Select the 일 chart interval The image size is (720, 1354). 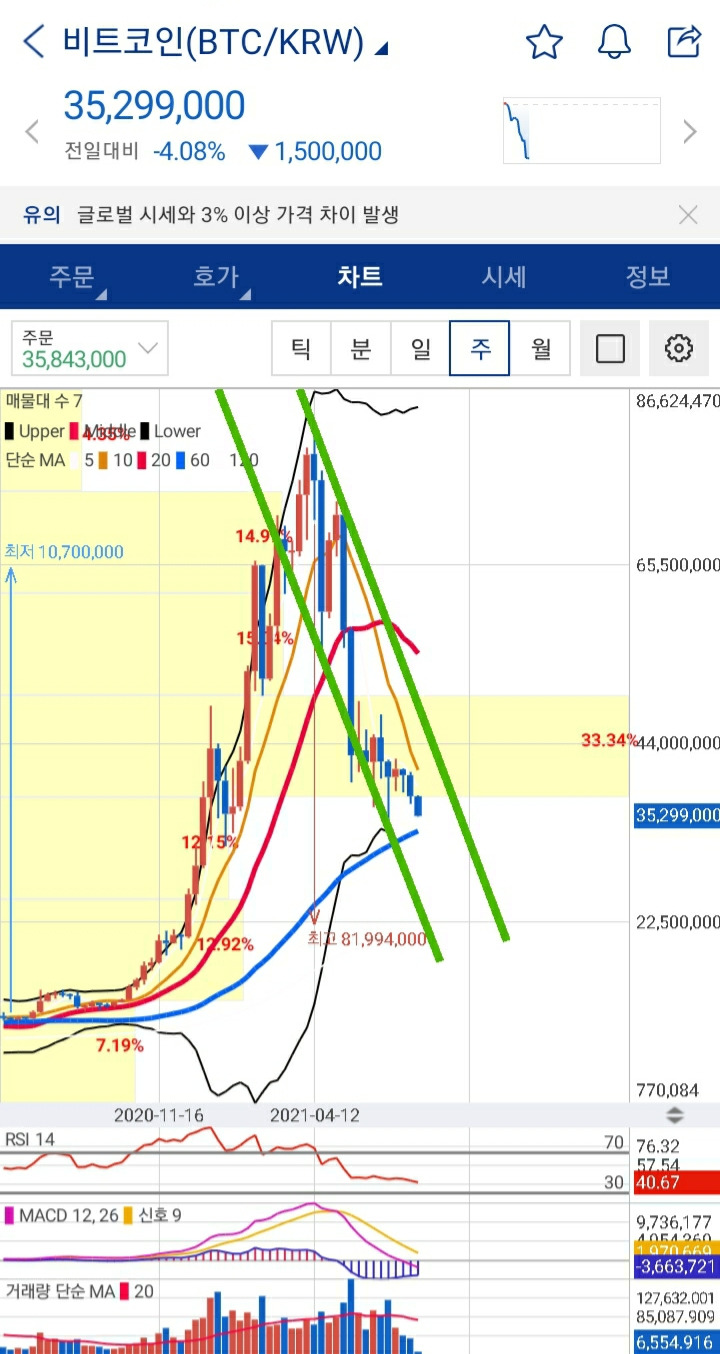(421, 348)
